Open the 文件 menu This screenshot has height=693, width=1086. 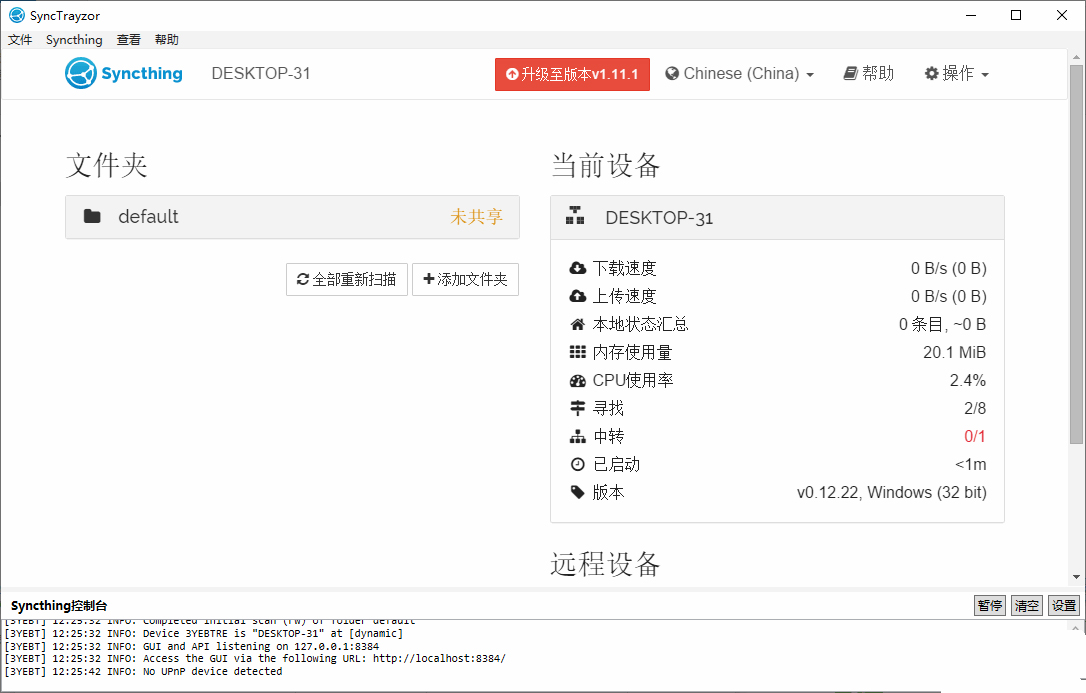[x=20, y=39]
